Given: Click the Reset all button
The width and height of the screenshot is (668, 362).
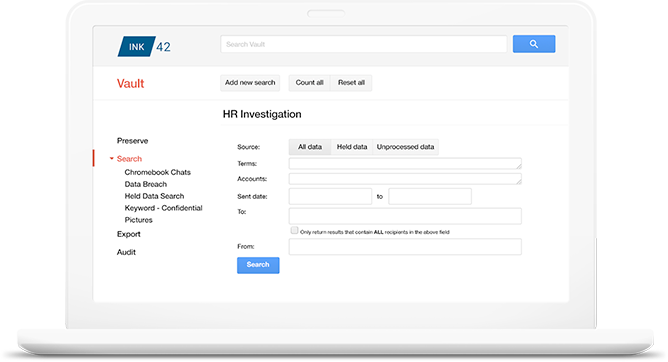Looking at the screenshot, I should 351,83.
